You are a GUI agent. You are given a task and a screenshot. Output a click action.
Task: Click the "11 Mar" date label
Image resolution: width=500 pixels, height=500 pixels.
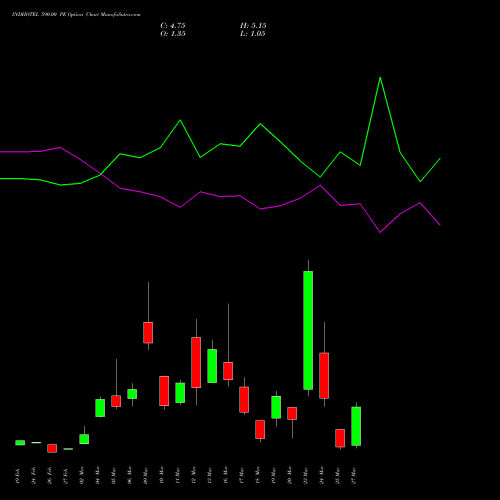pyautogui.click(x=178, y=476)
